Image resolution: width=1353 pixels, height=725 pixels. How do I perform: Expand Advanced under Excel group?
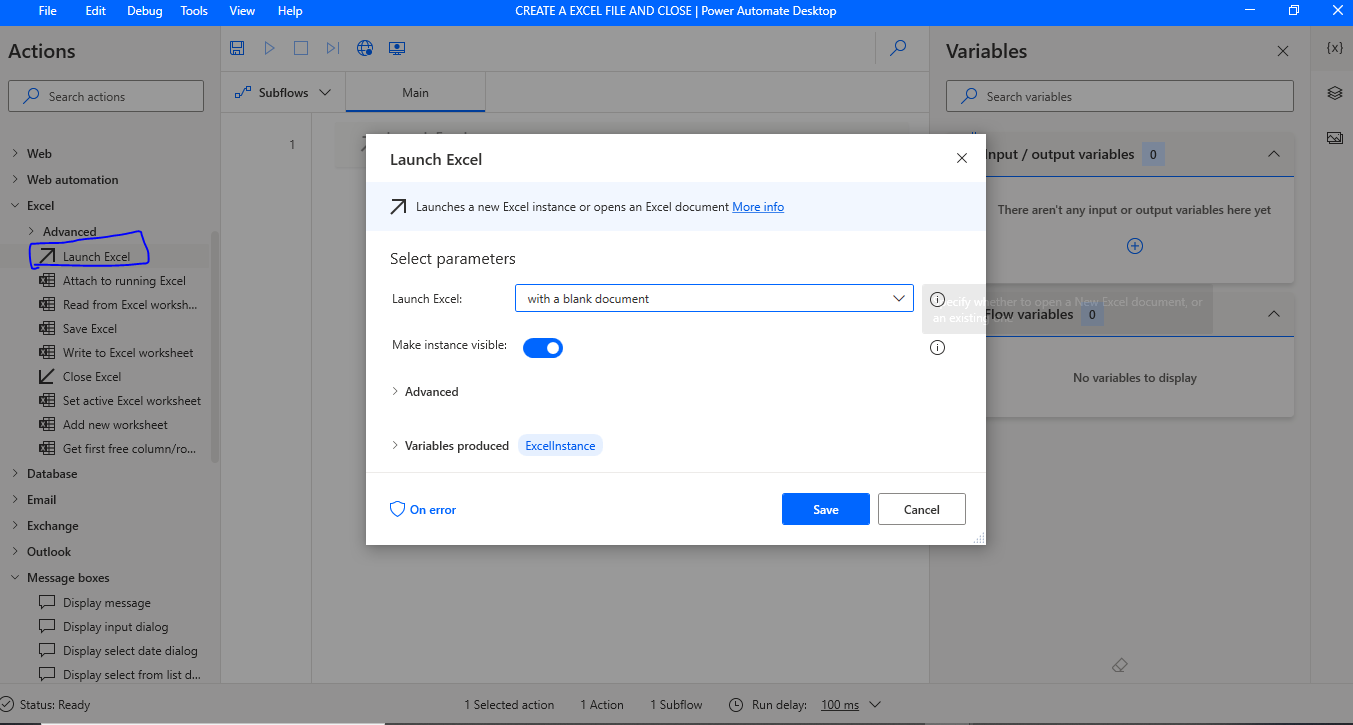pos(31,232)
